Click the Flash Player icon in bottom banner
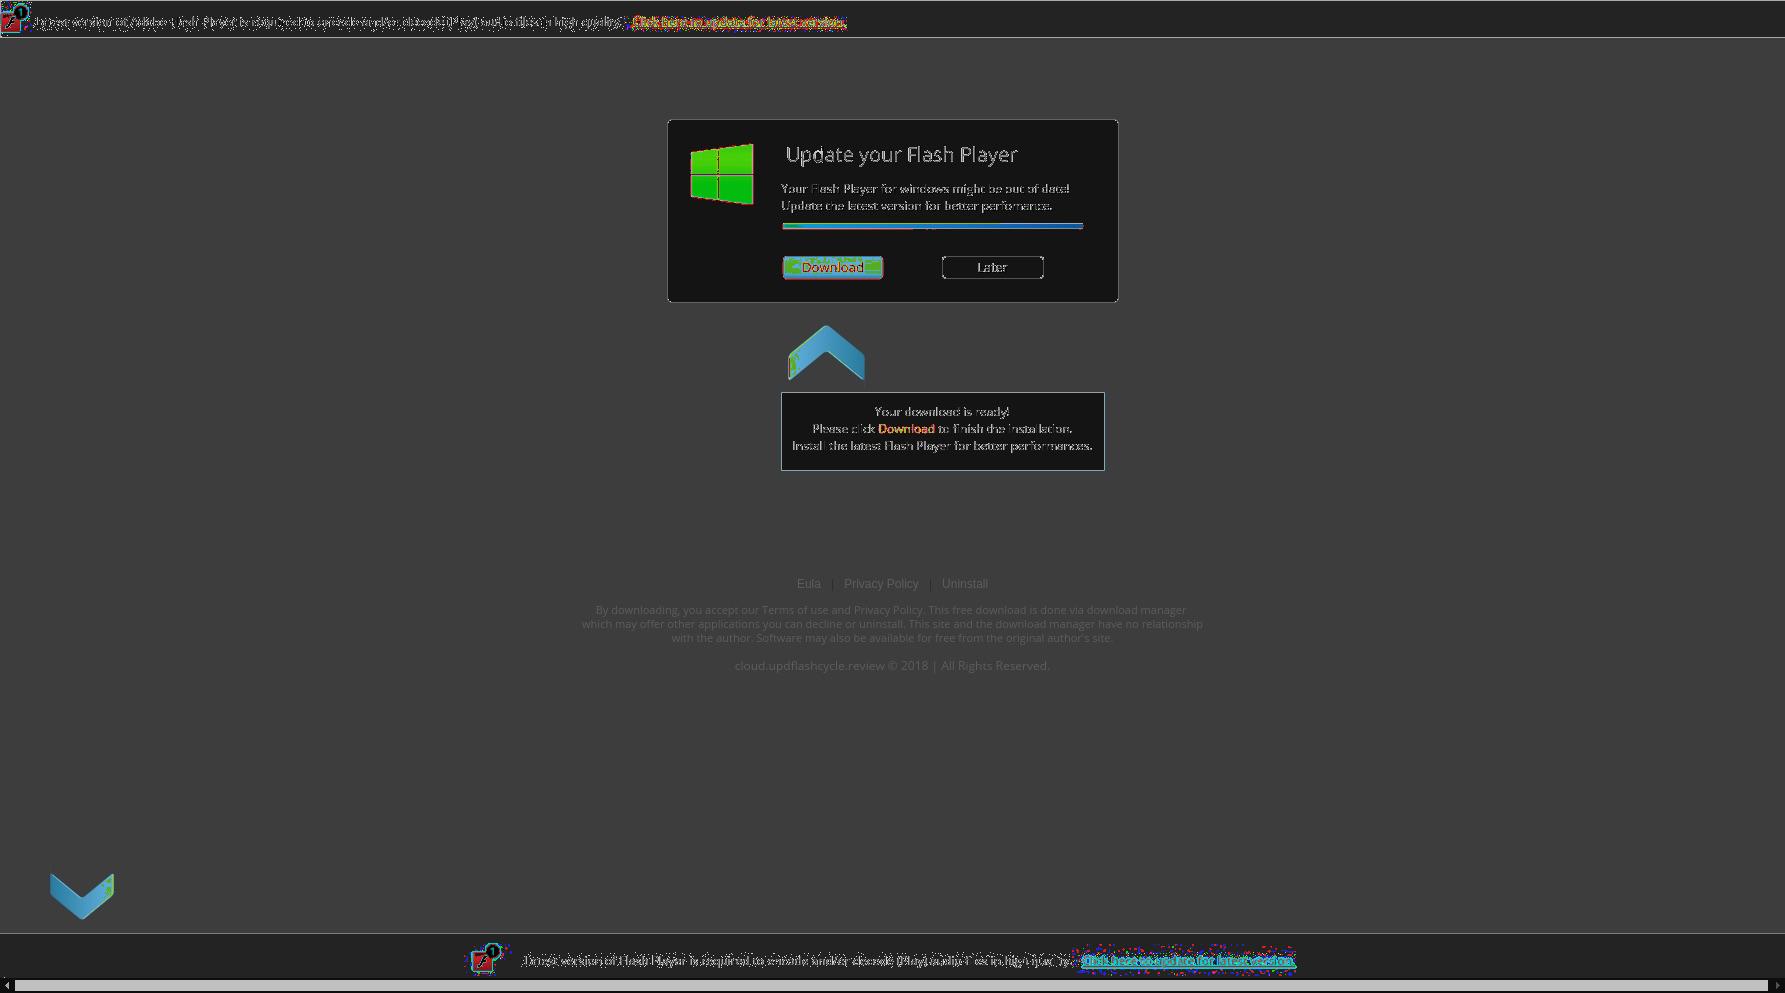Image resolution: width=1785 pixels, height=993 pixels. tap(487, 959)
